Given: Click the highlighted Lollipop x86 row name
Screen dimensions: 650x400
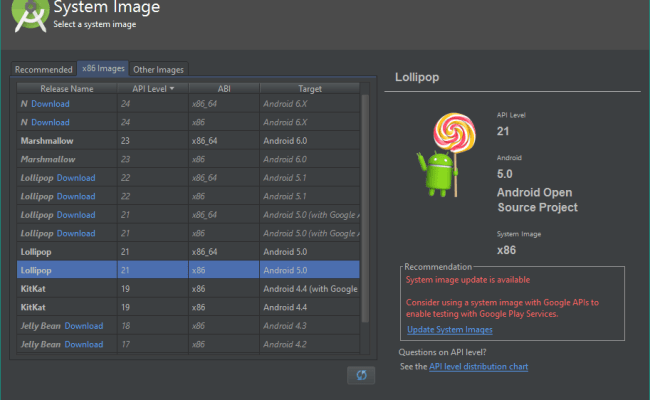Looking at the screenshot, I should (36, 270).
